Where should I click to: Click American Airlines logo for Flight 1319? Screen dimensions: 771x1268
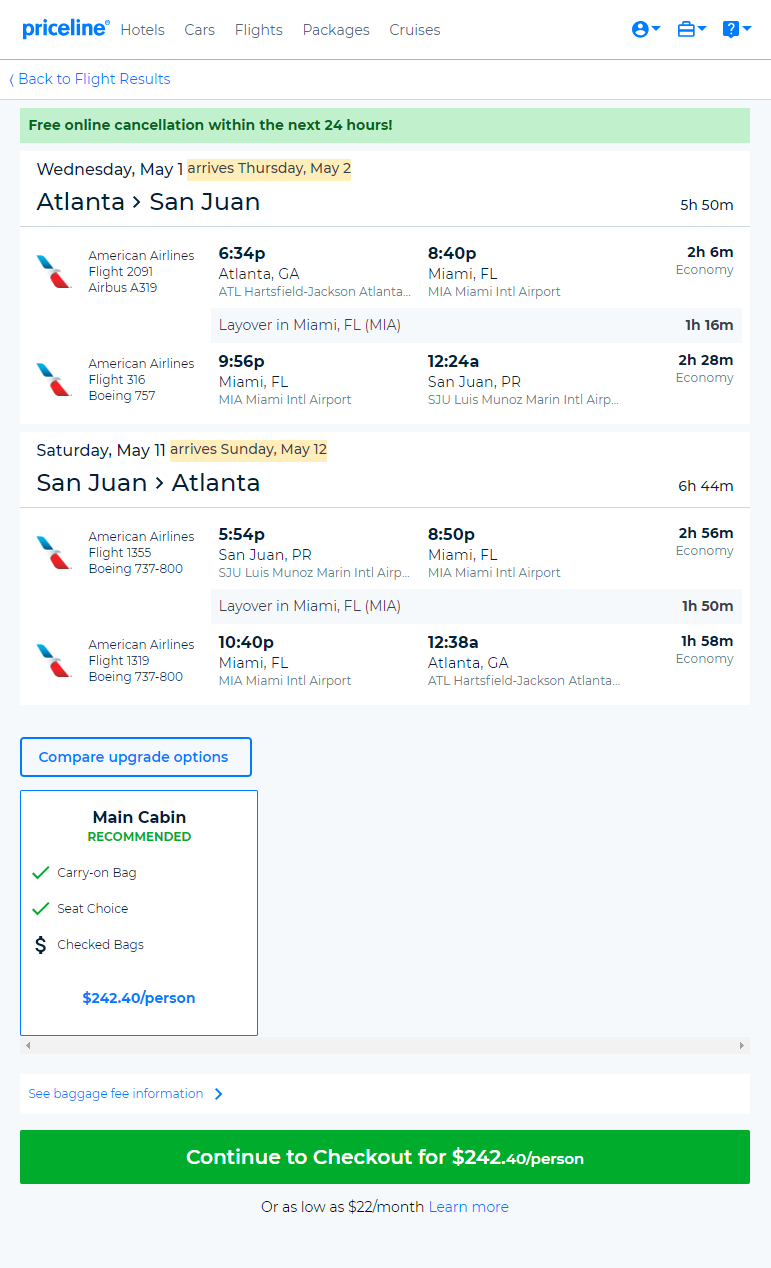[x=54, y=660]
